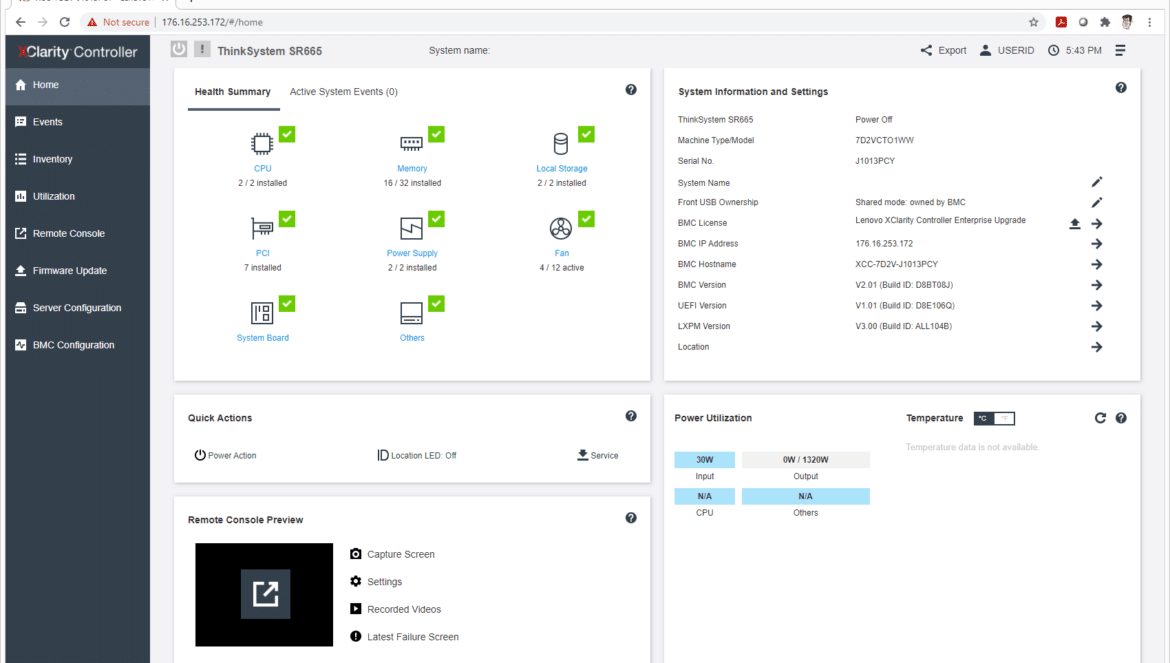Reload the page in the browser
The image size is (1170, 663).
[65, 22]
